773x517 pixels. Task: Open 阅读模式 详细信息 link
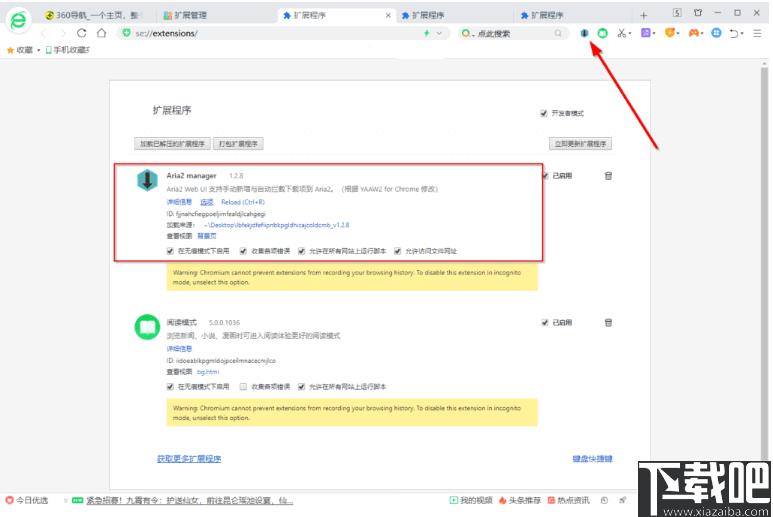179,348
